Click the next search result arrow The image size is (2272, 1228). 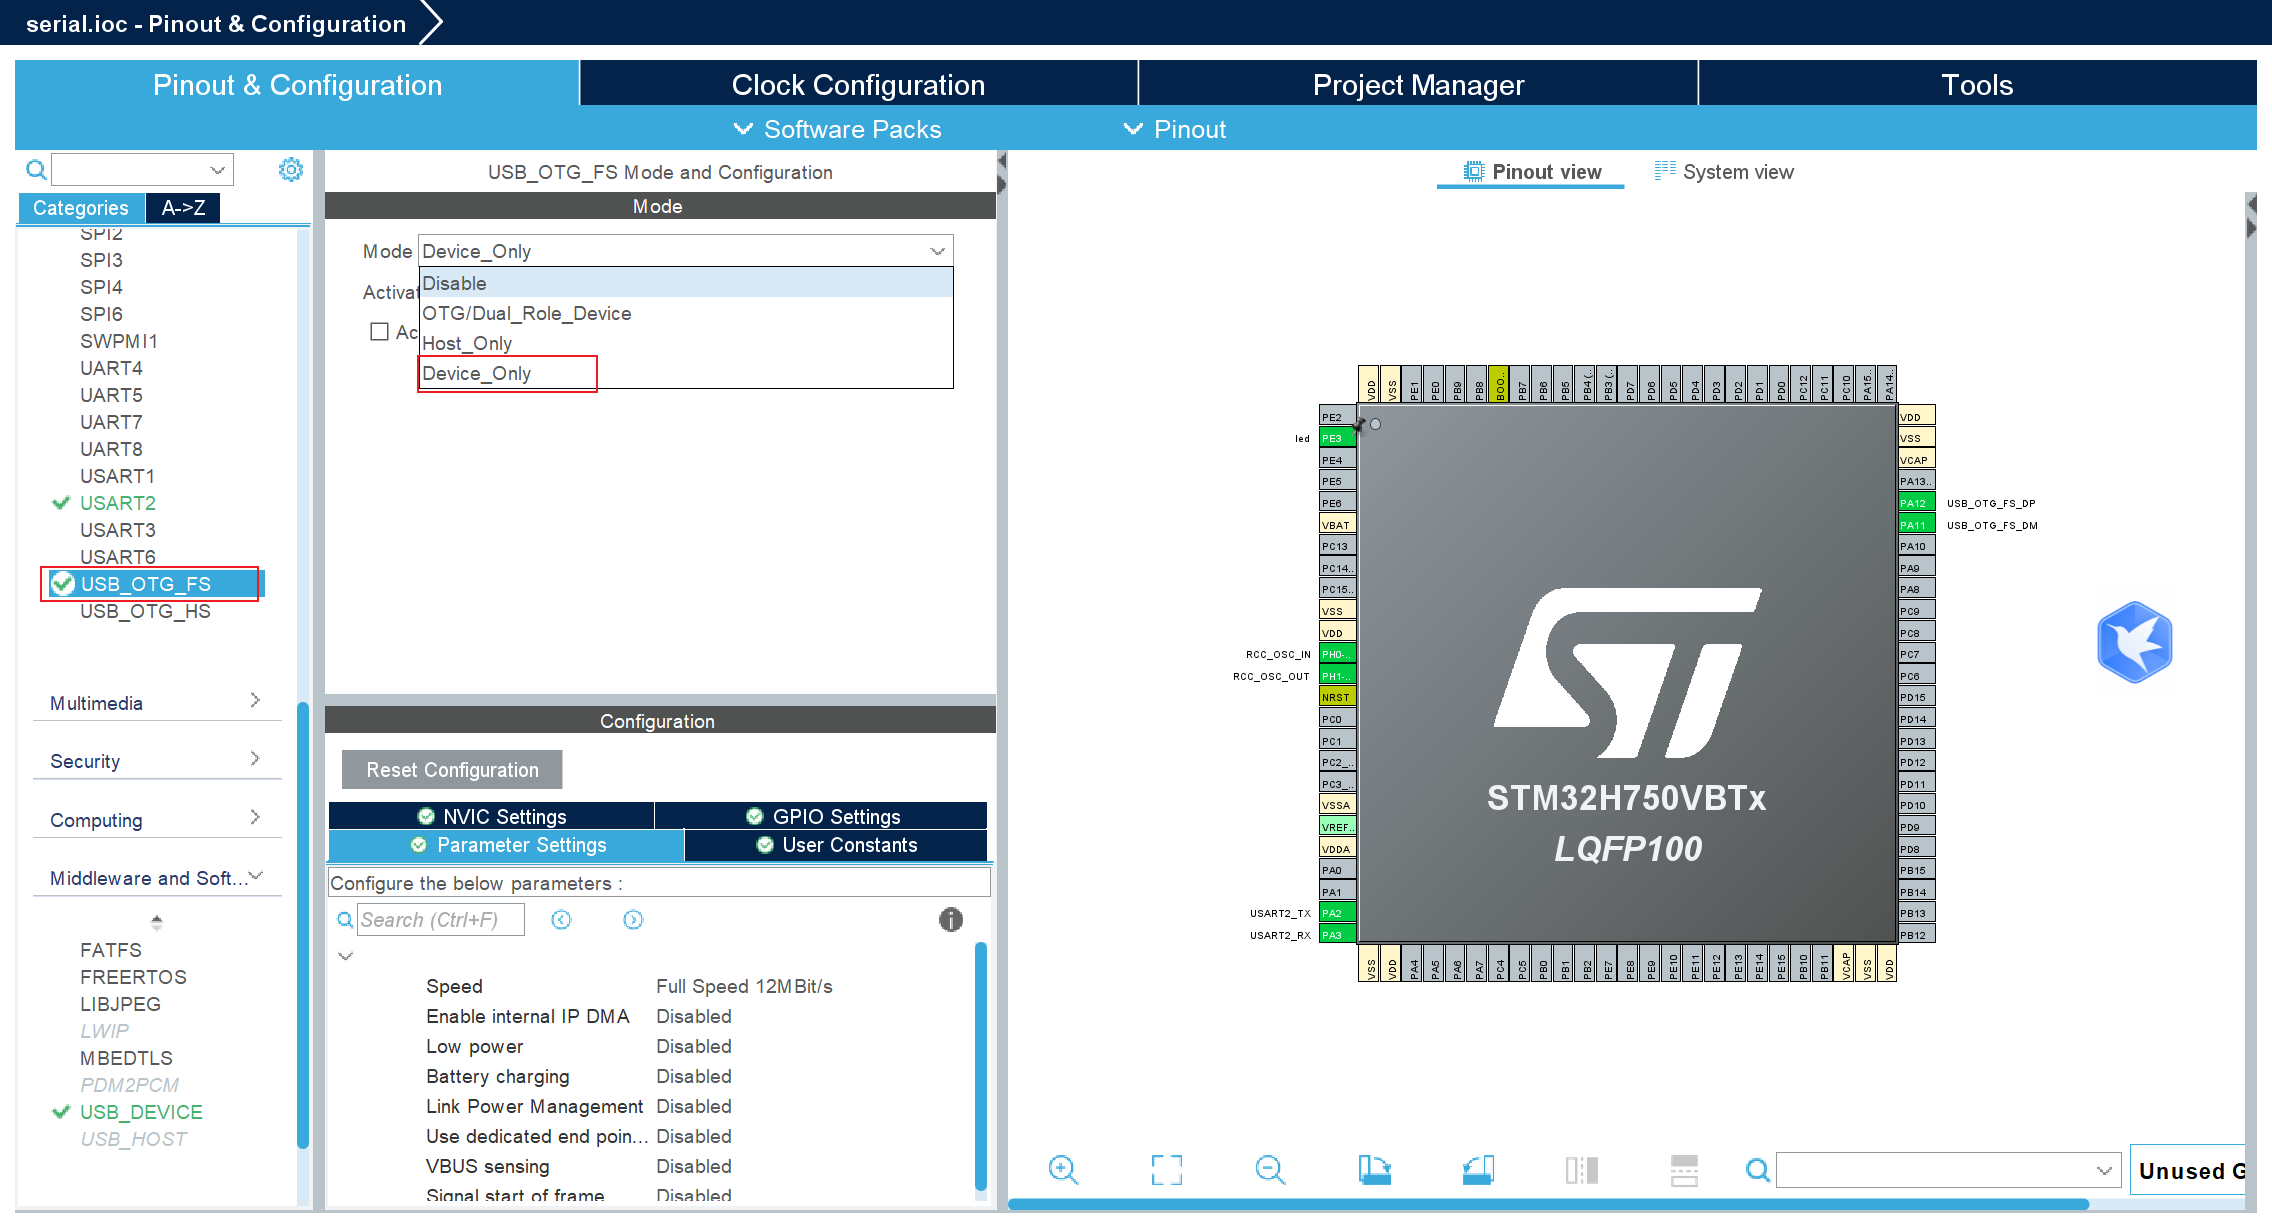633,919
